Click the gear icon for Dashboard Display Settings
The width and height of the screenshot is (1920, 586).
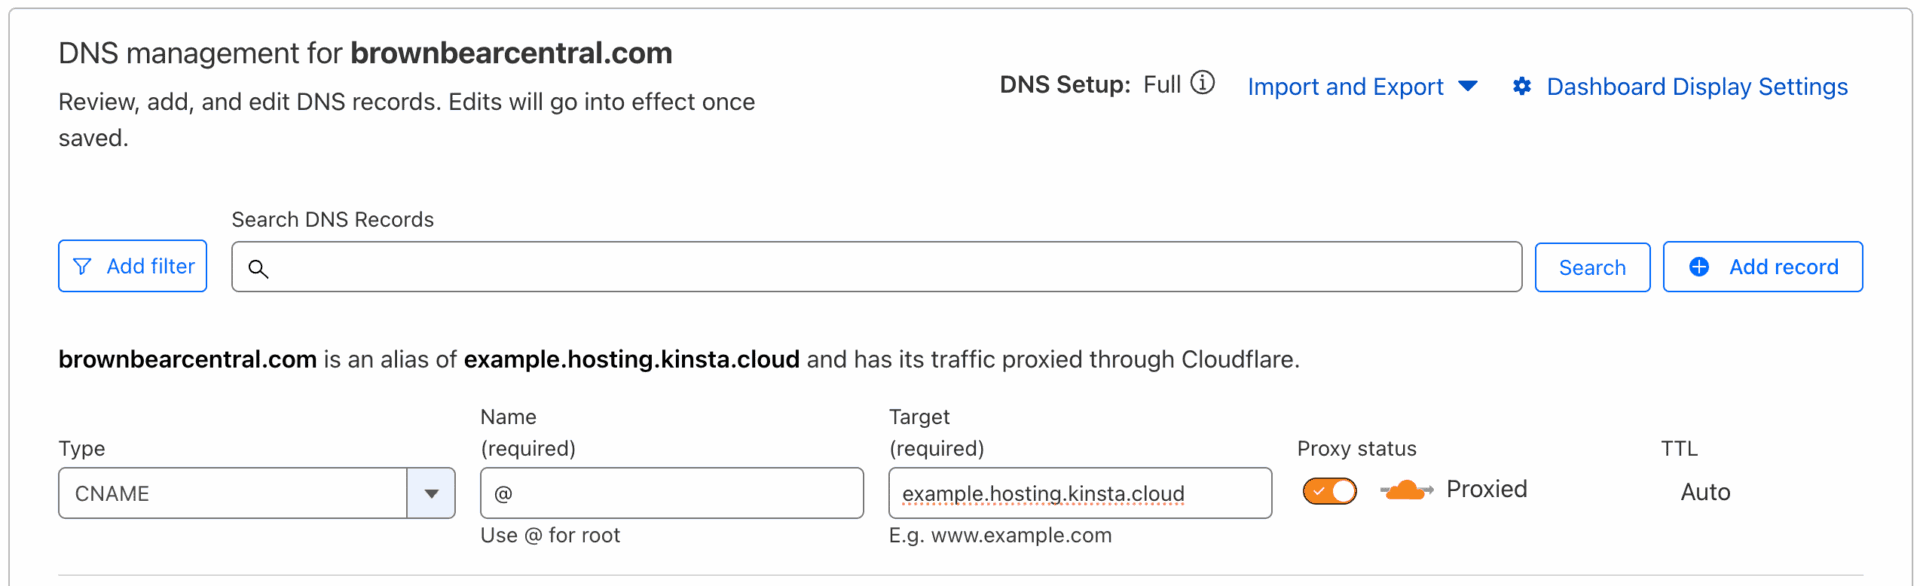1521,87
